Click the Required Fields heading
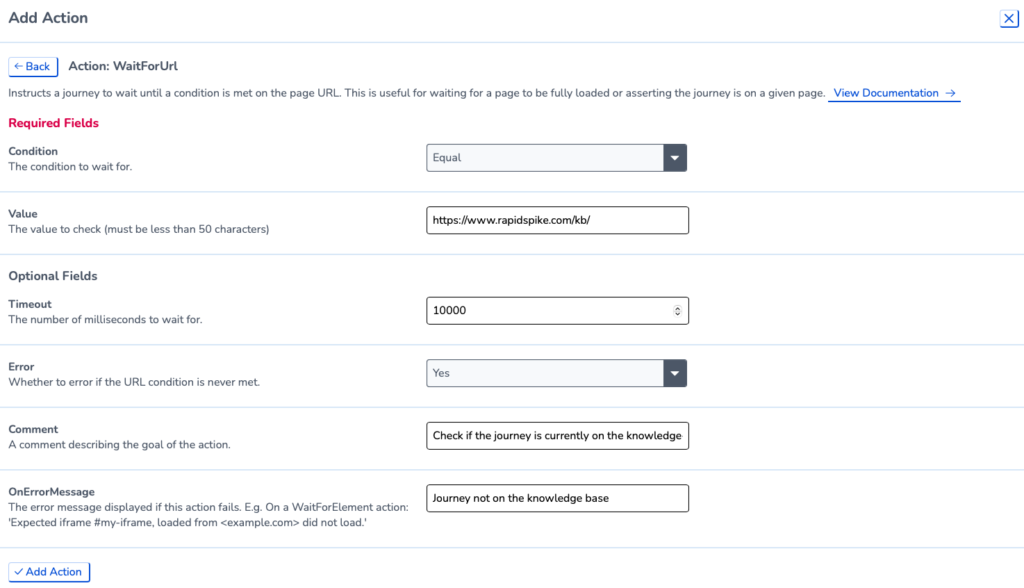This screenshot has height=588, width=1024. pos(54,123)
